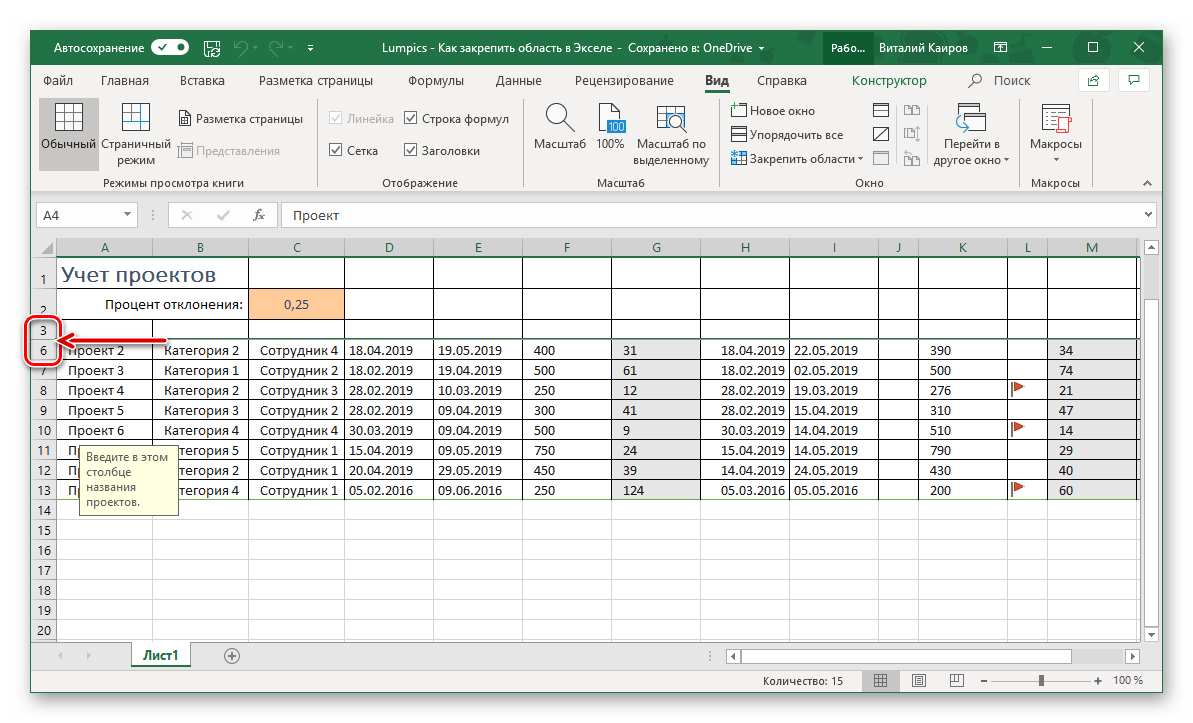Click the save icon in title bar
Image resolution: width=1193 pixels, height=723 pixels.
[x=212, y=48]
